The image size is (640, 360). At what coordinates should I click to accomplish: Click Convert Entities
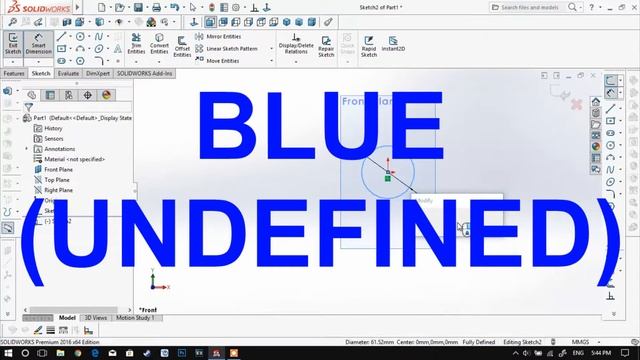point(159,44)
